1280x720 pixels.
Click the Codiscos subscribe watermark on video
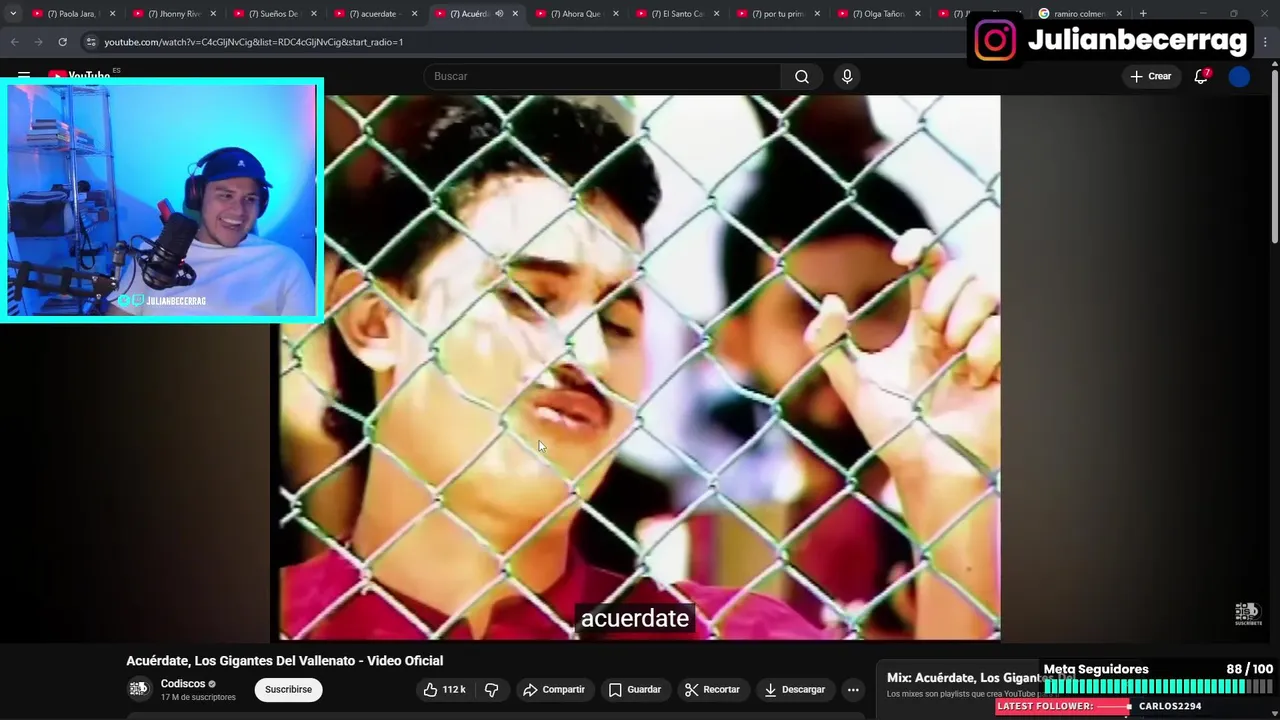click(1247, 613)
